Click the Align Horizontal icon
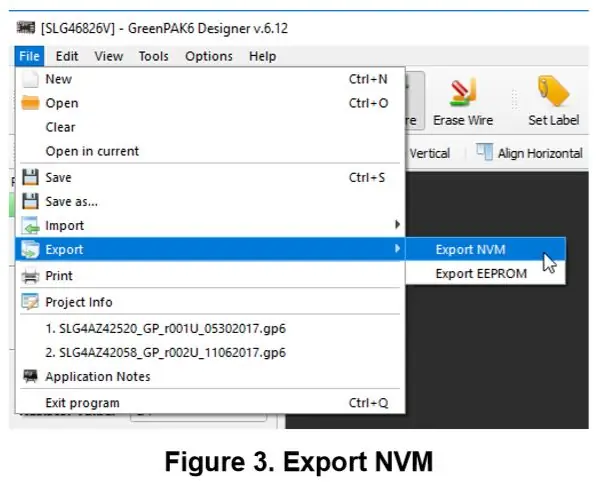 click(485, 152)
